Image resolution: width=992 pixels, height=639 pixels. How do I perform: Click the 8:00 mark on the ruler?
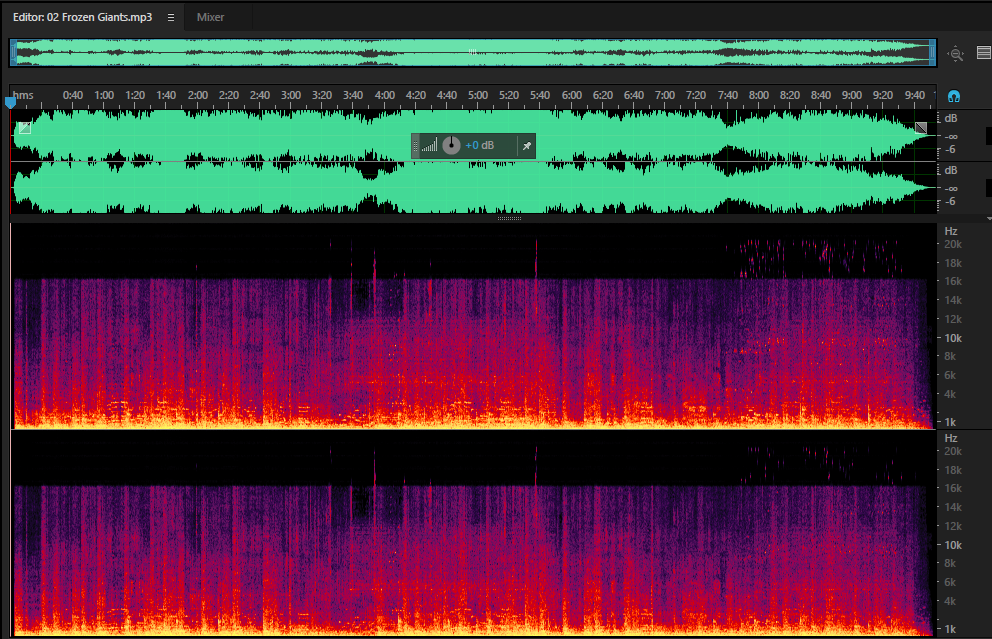(759, 95)
